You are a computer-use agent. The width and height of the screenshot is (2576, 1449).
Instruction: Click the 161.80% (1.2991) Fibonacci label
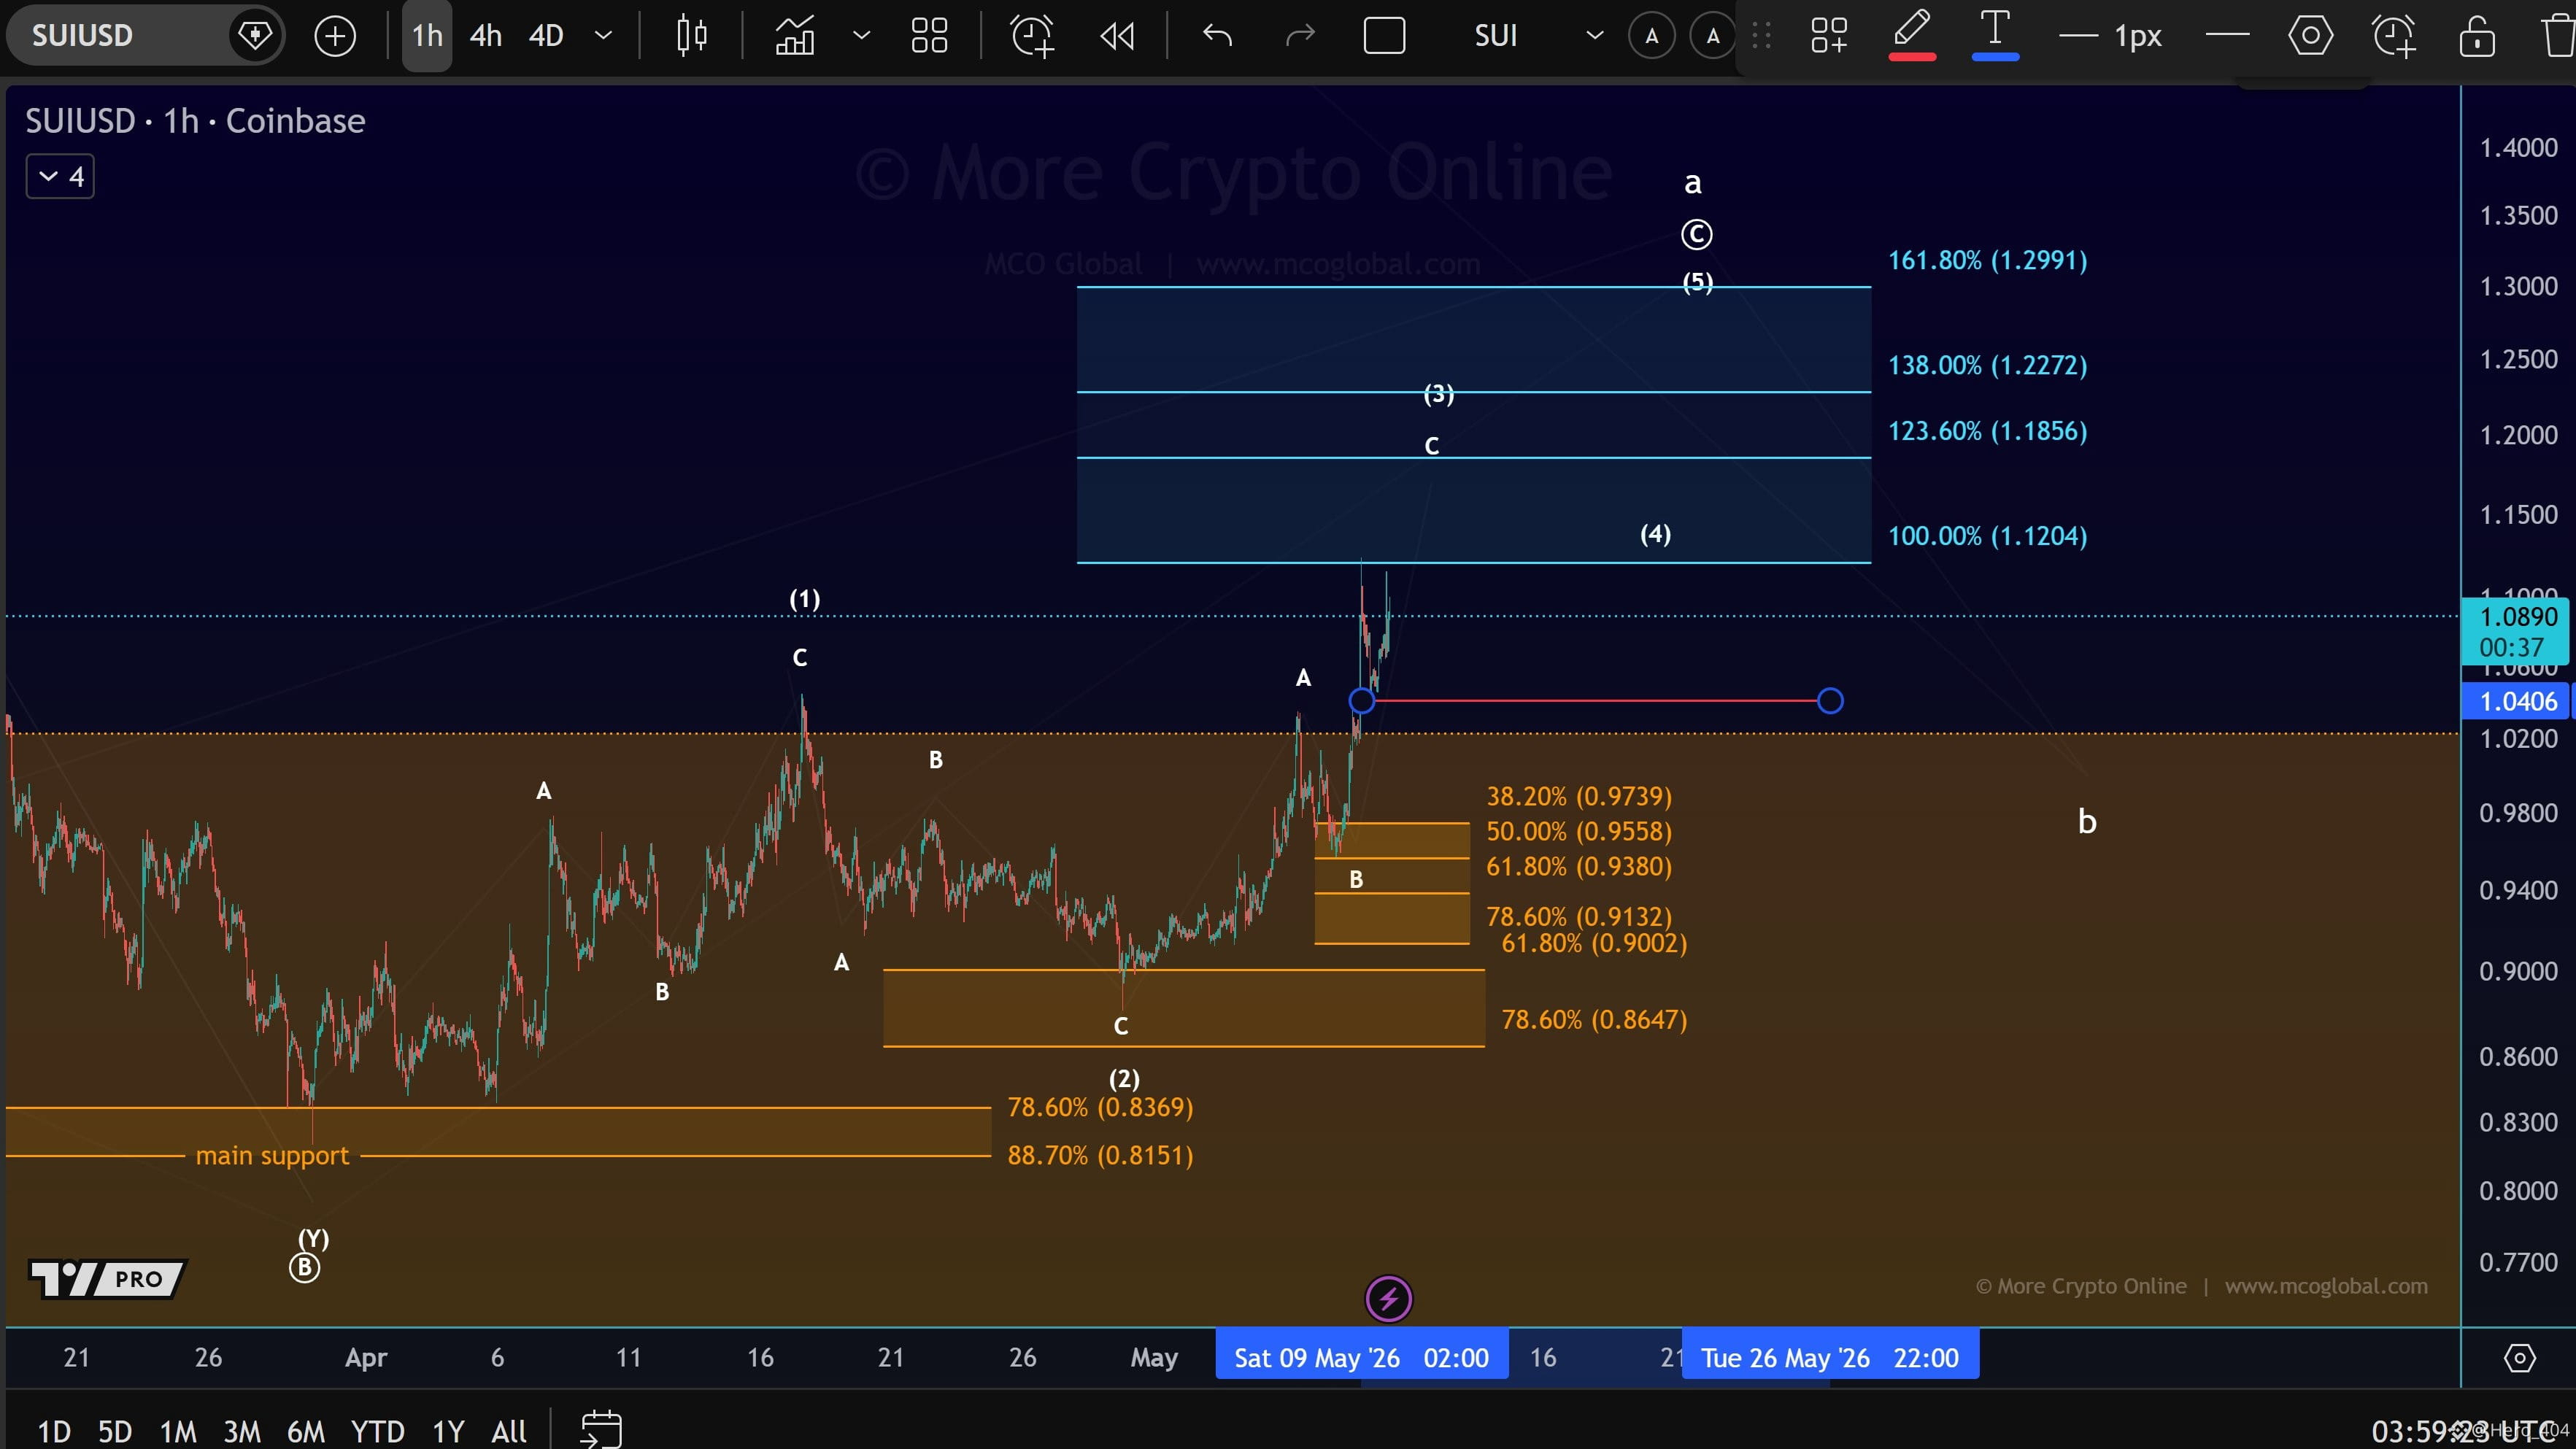[1987, 261]
